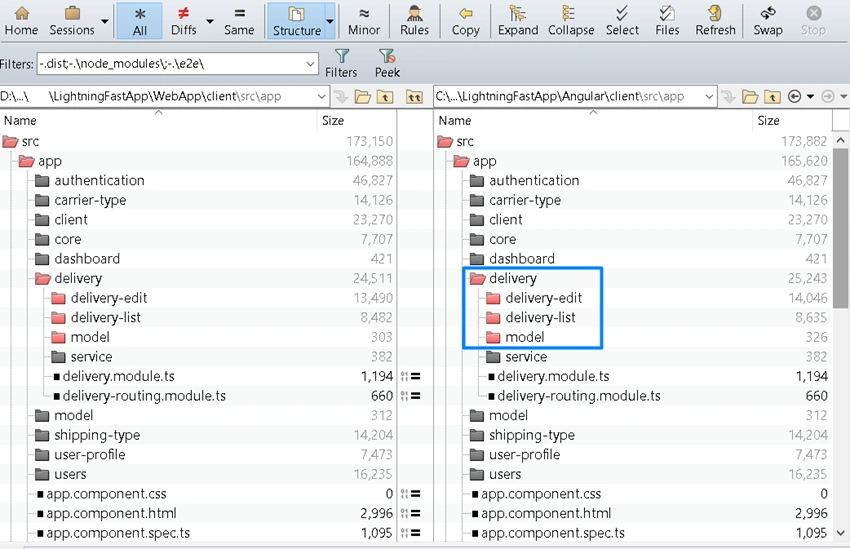
Task: Select right pane model folder under delivery
Action: coord(525,337)
